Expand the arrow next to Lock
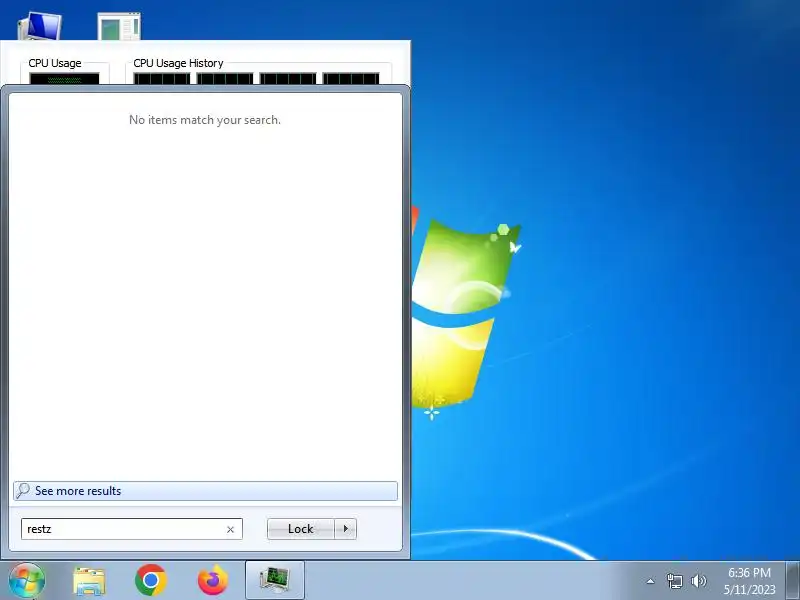Screen dimensions: 800x600 coord(345,529)
